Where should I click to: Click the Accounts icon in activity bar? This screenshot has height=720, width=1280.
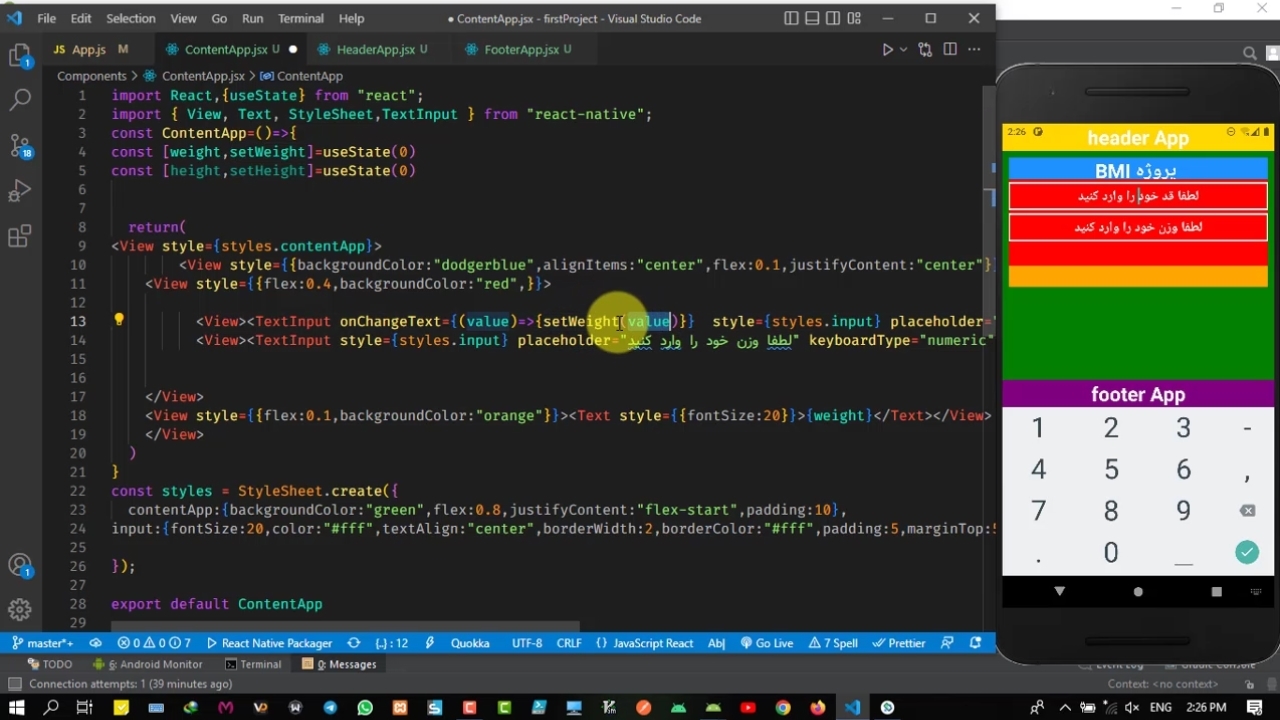click(x=20, y=565)
